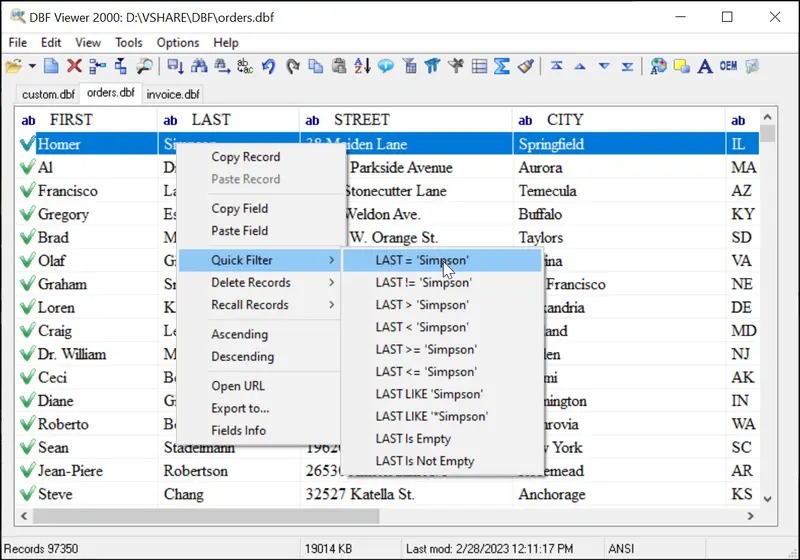Screen dimensions: 800x560
Task: Click the font letter A icon
Action: point(705,67)
